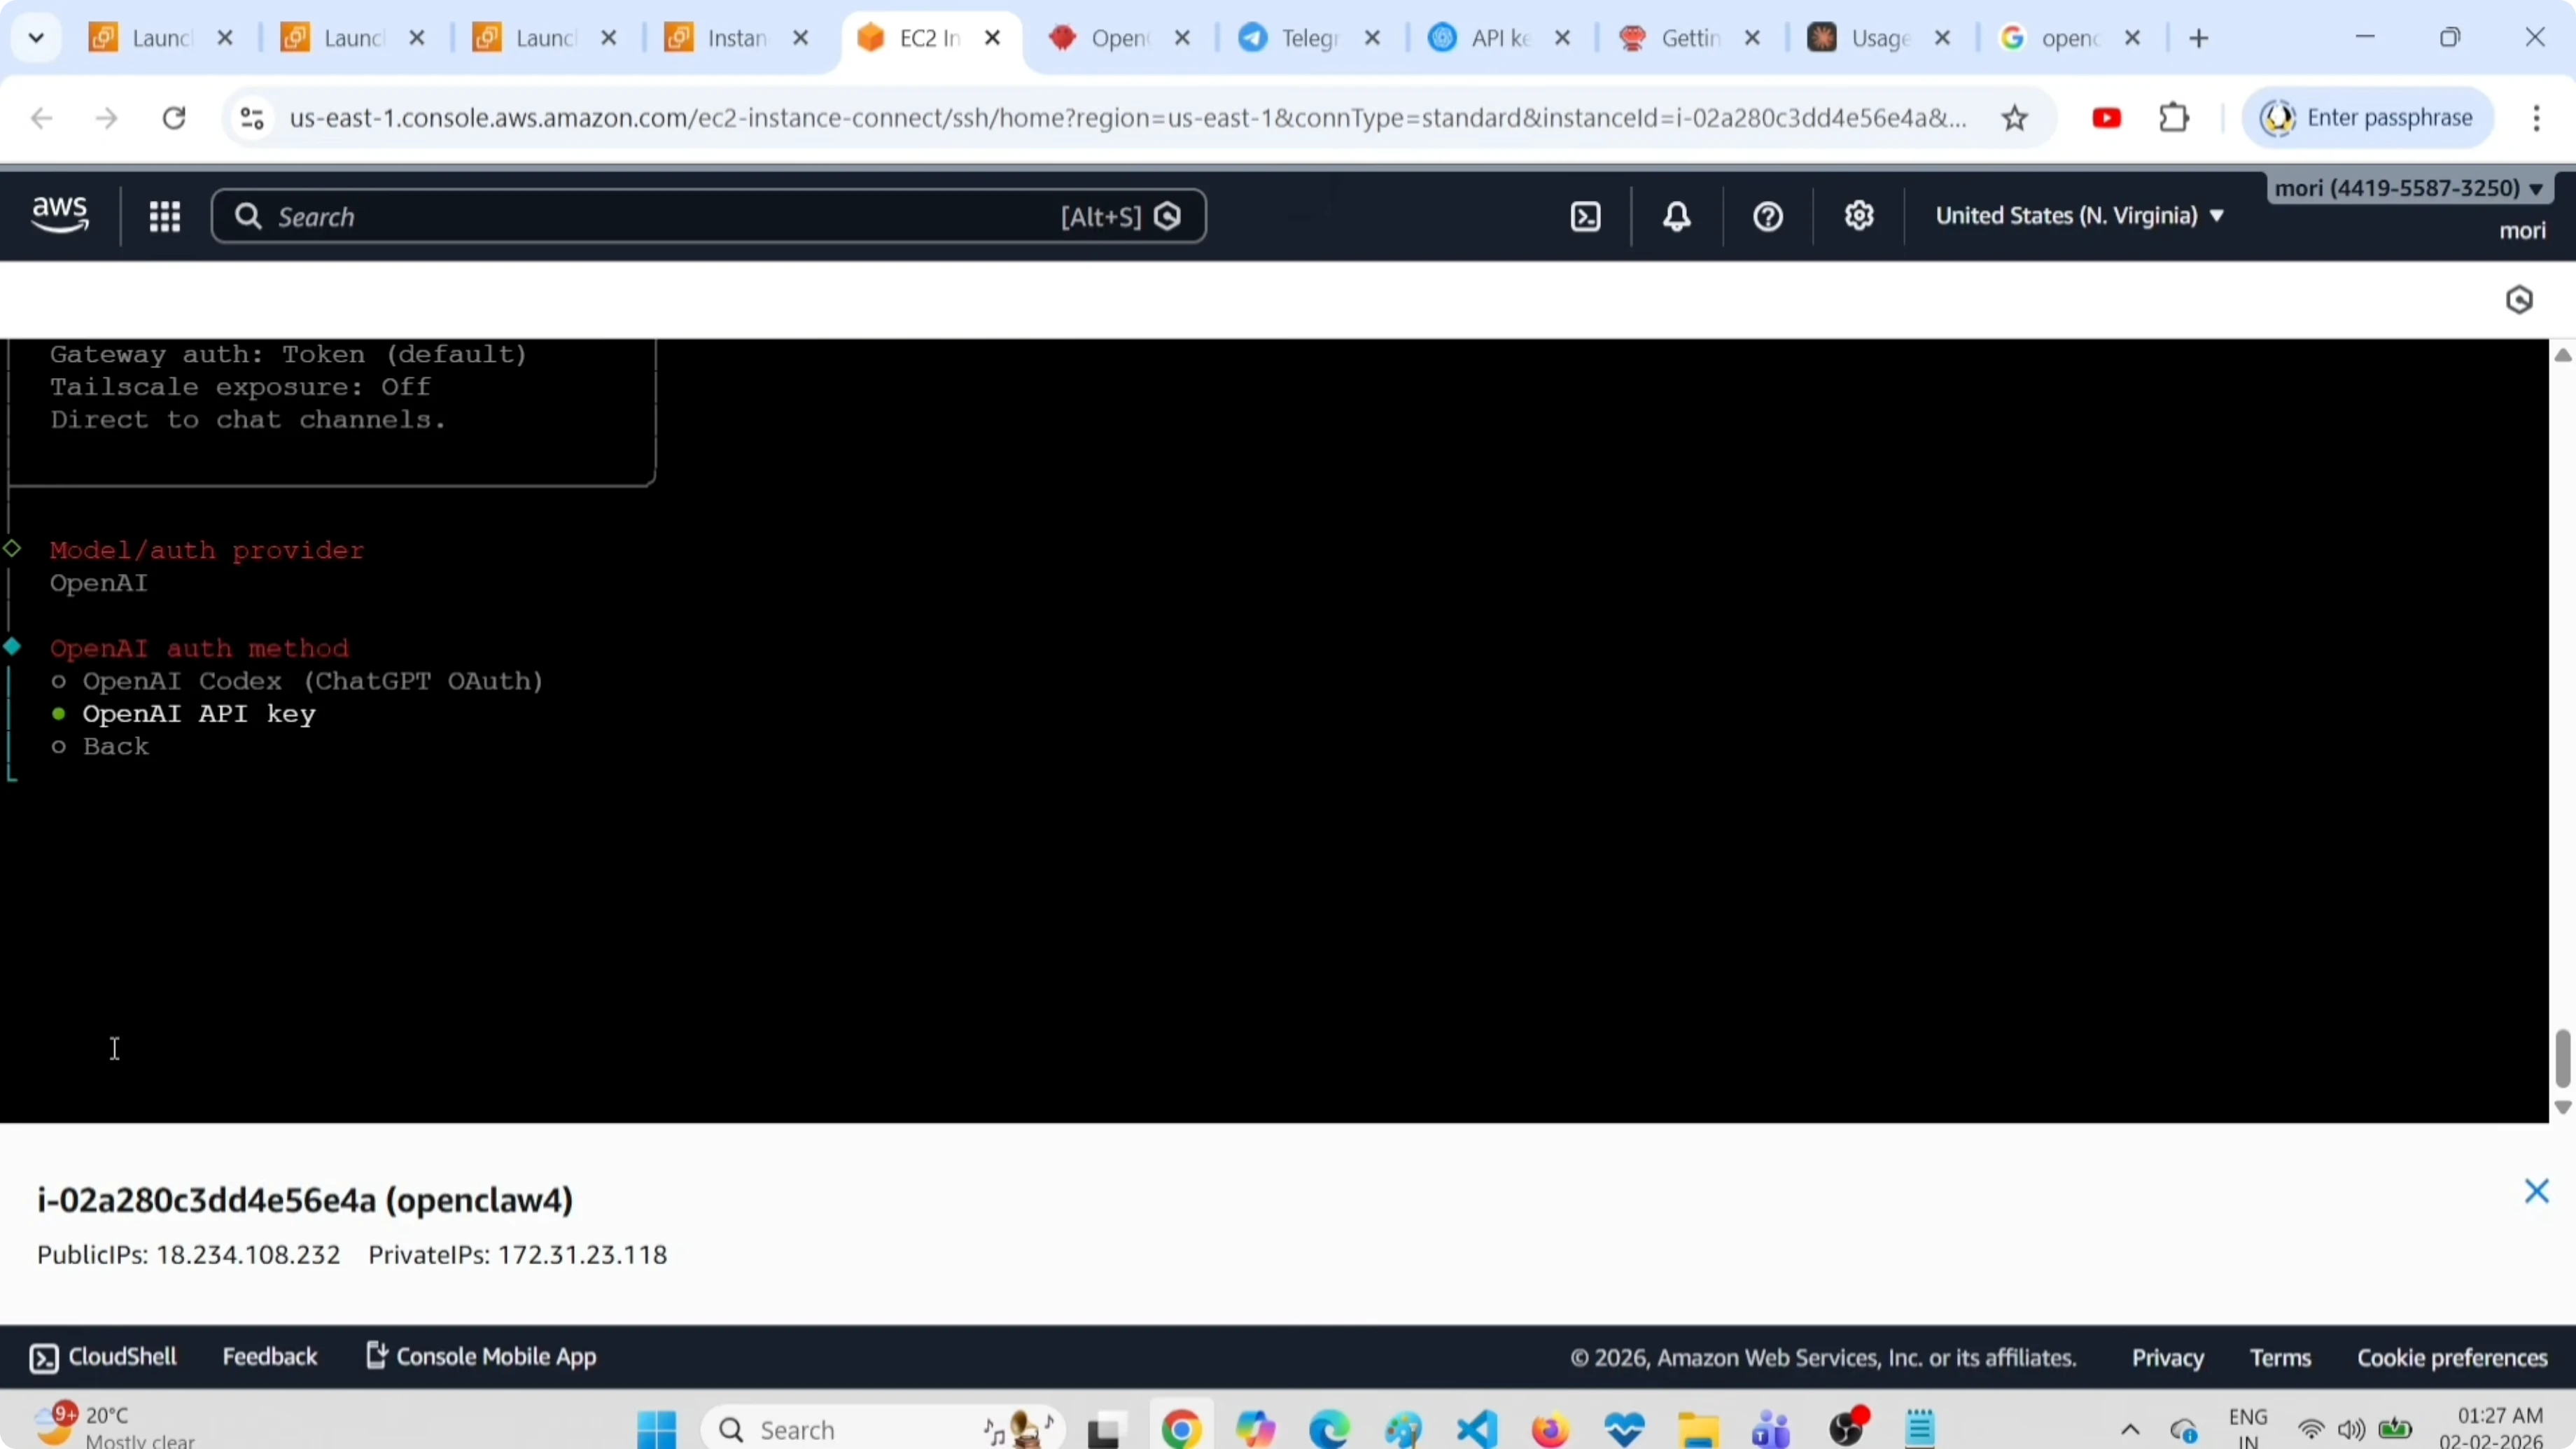This screenshot has width=2576, height=1449.
Task: Click the AWS logo home icon
Action: (x=60, y=215)
